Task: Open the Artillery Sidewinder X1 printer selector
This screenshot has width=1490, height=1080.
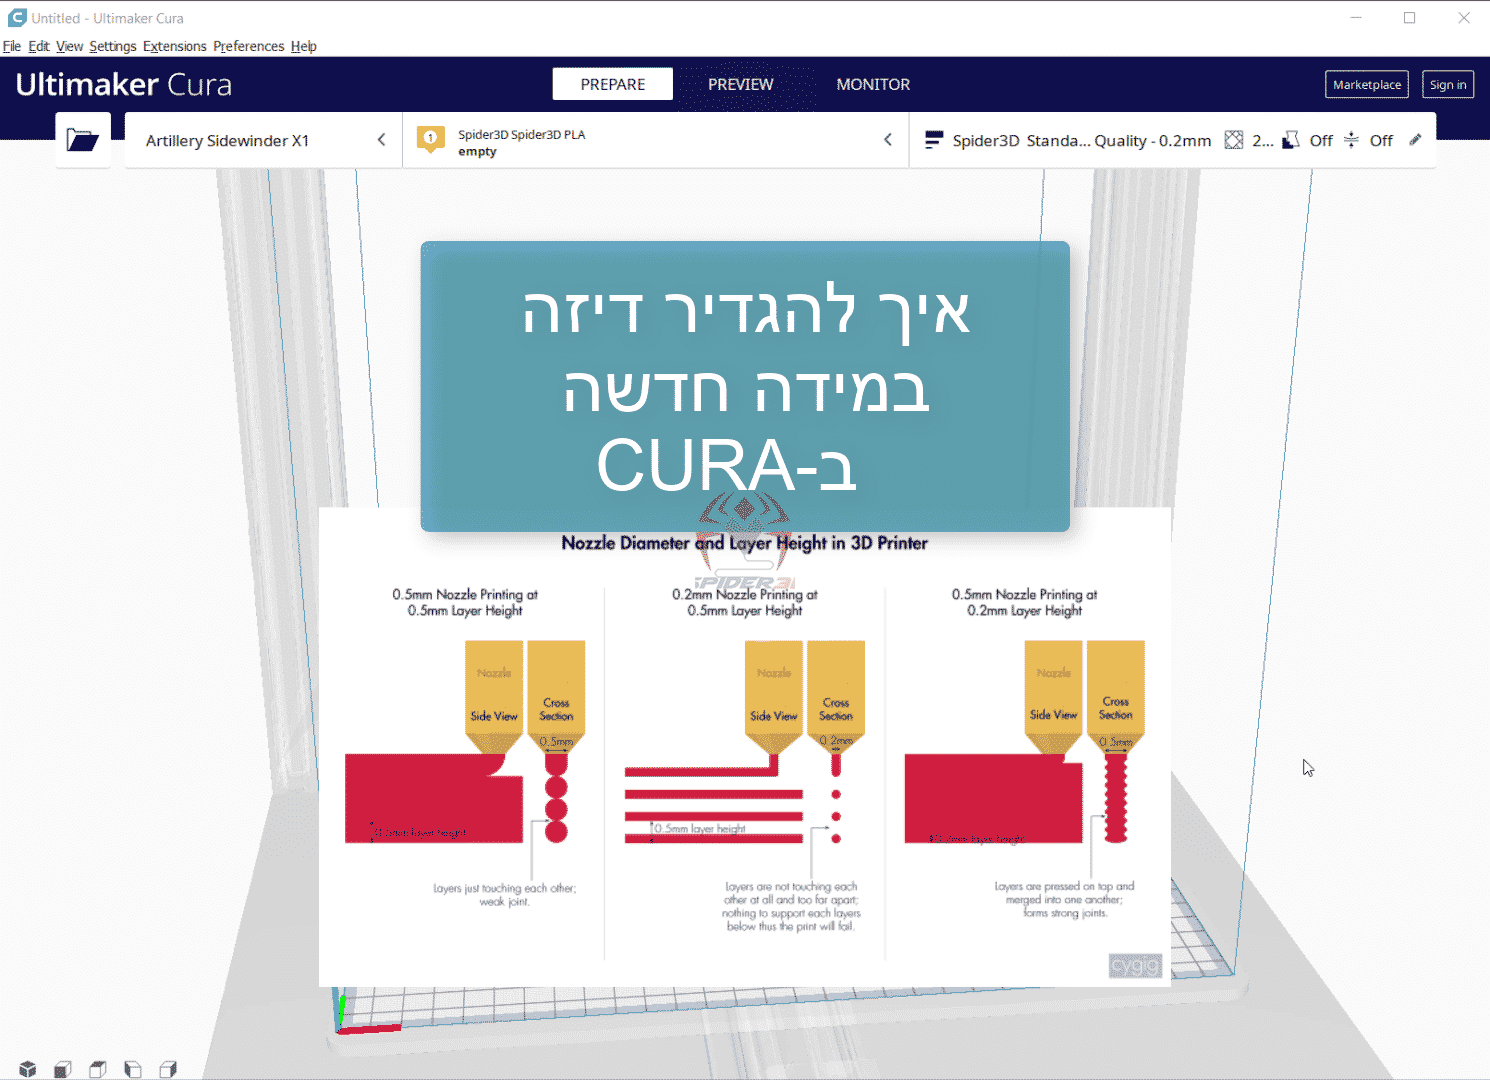Action: (x=263, y=140)
